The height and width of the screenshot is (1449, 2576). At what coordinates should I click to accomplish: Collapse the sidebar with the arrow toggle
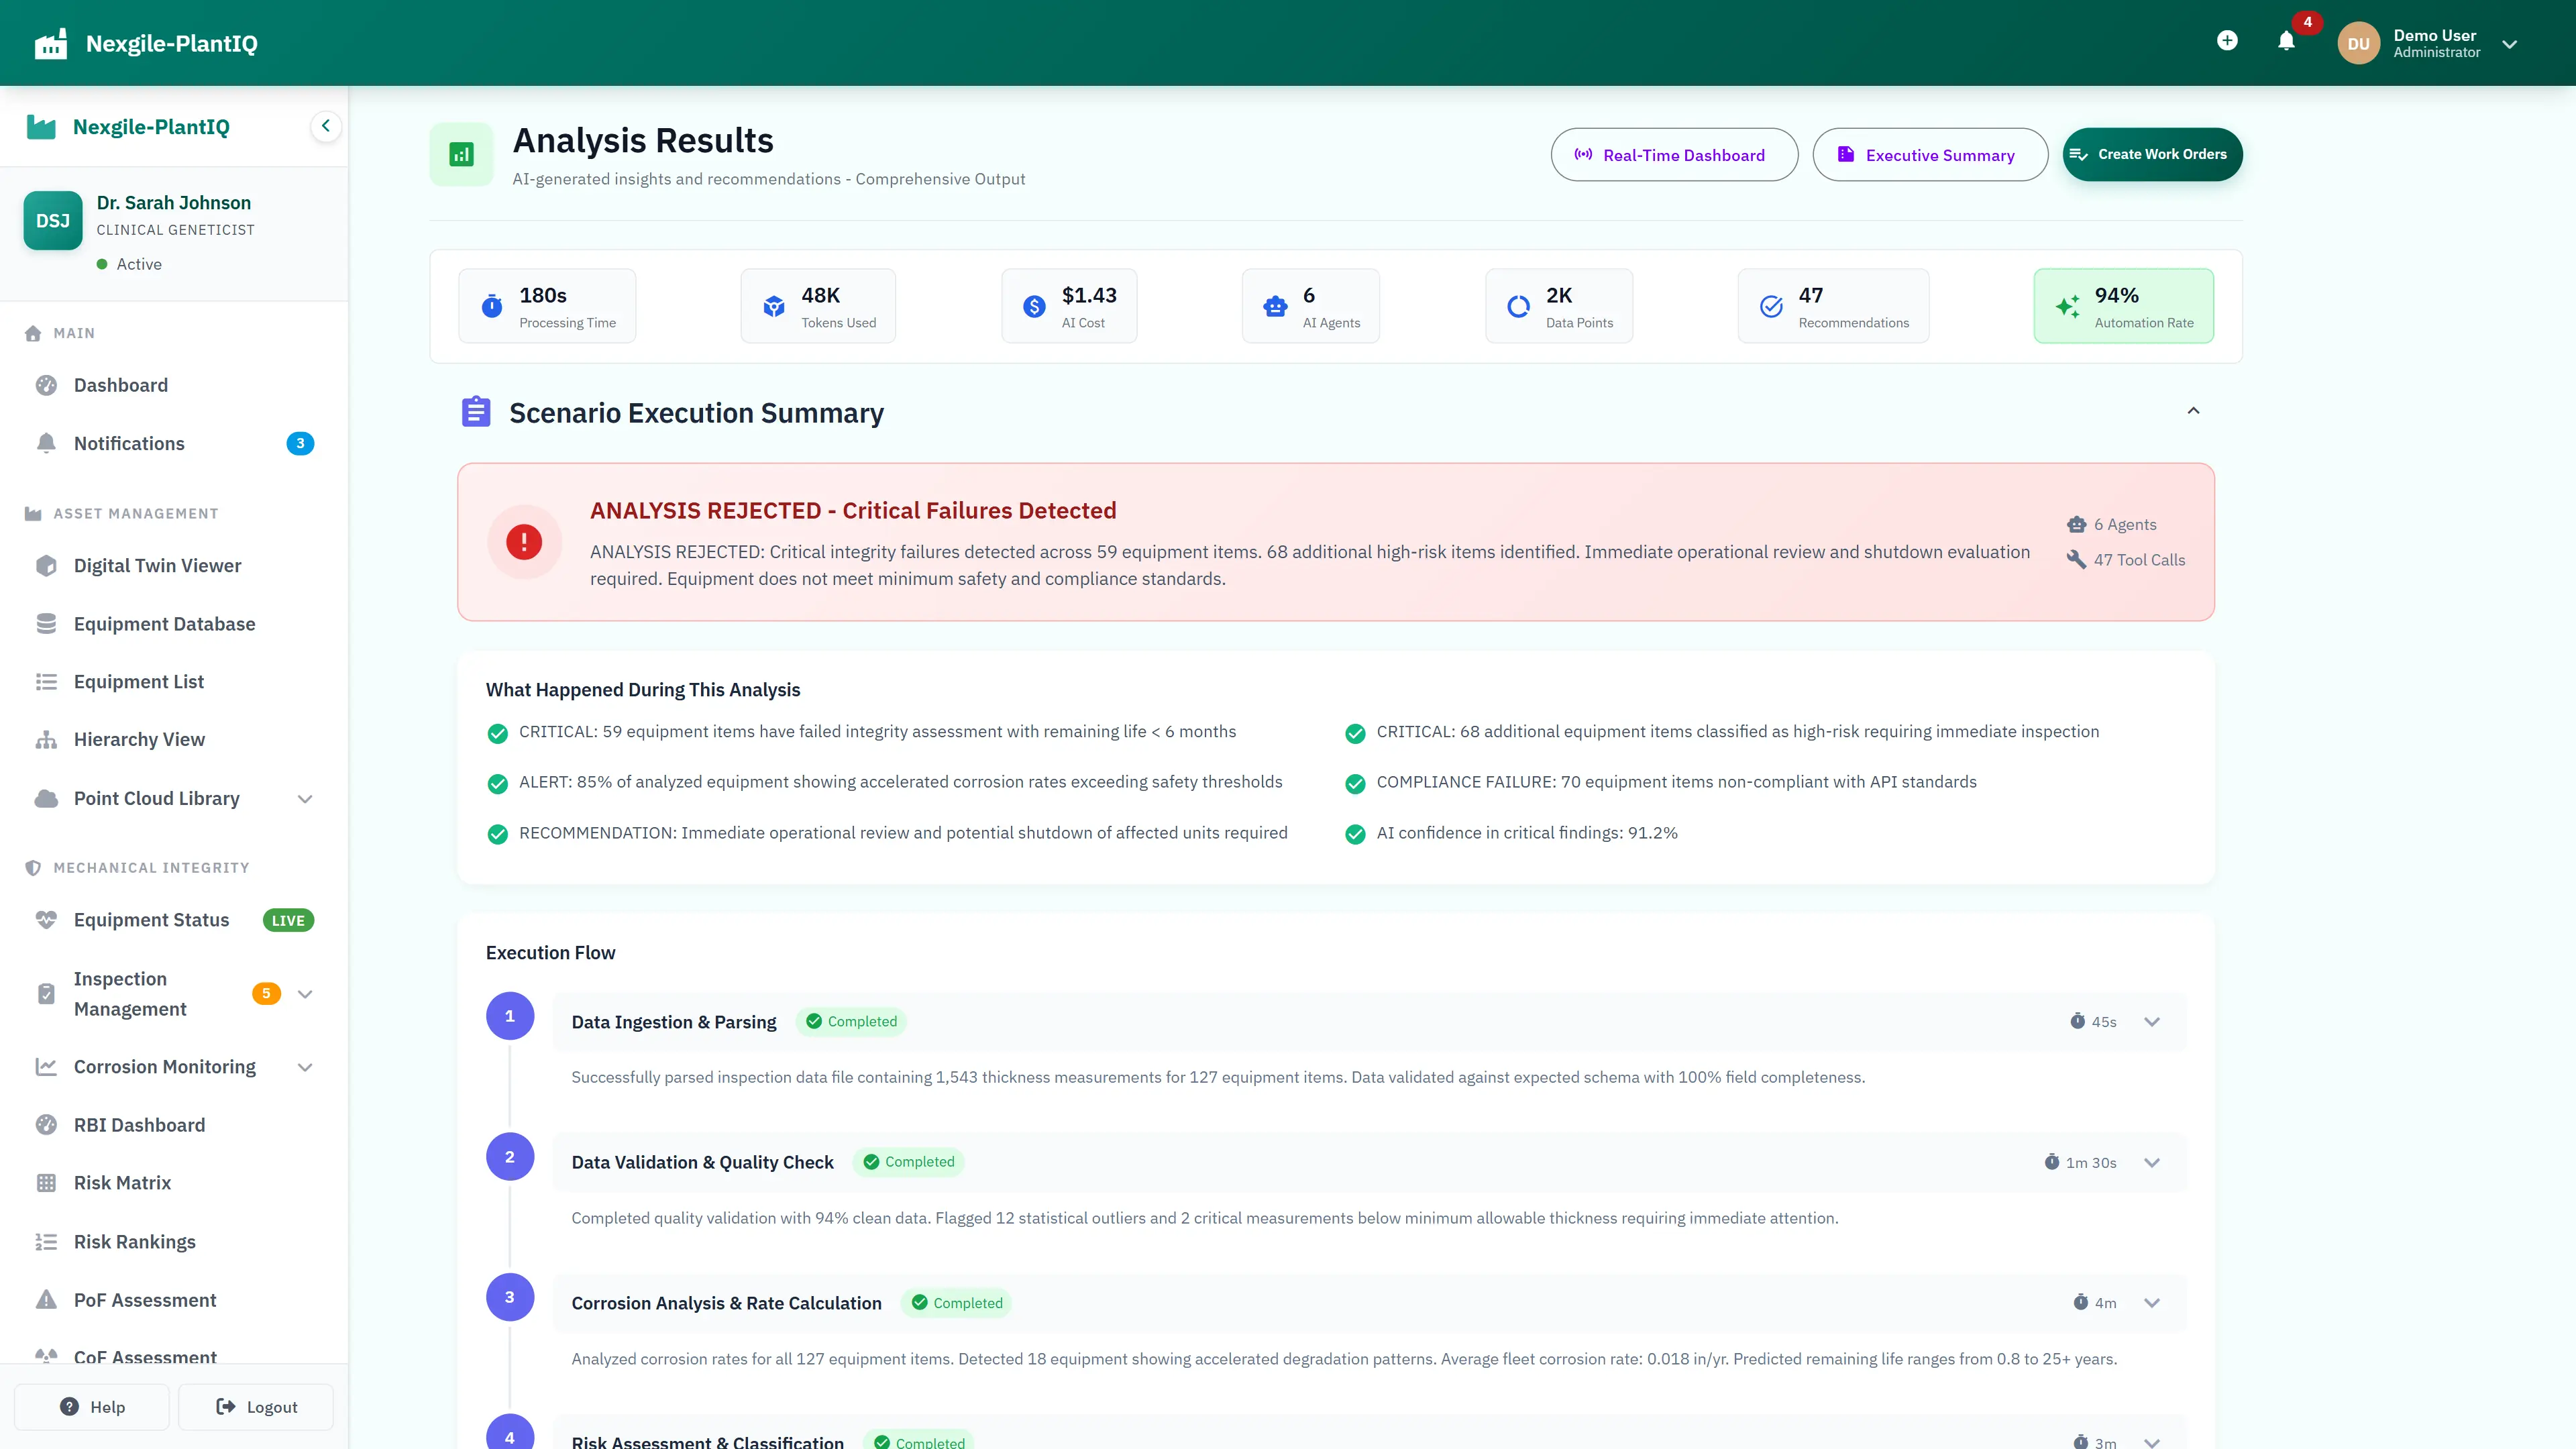pyautogui.click(x=325, y=126)
